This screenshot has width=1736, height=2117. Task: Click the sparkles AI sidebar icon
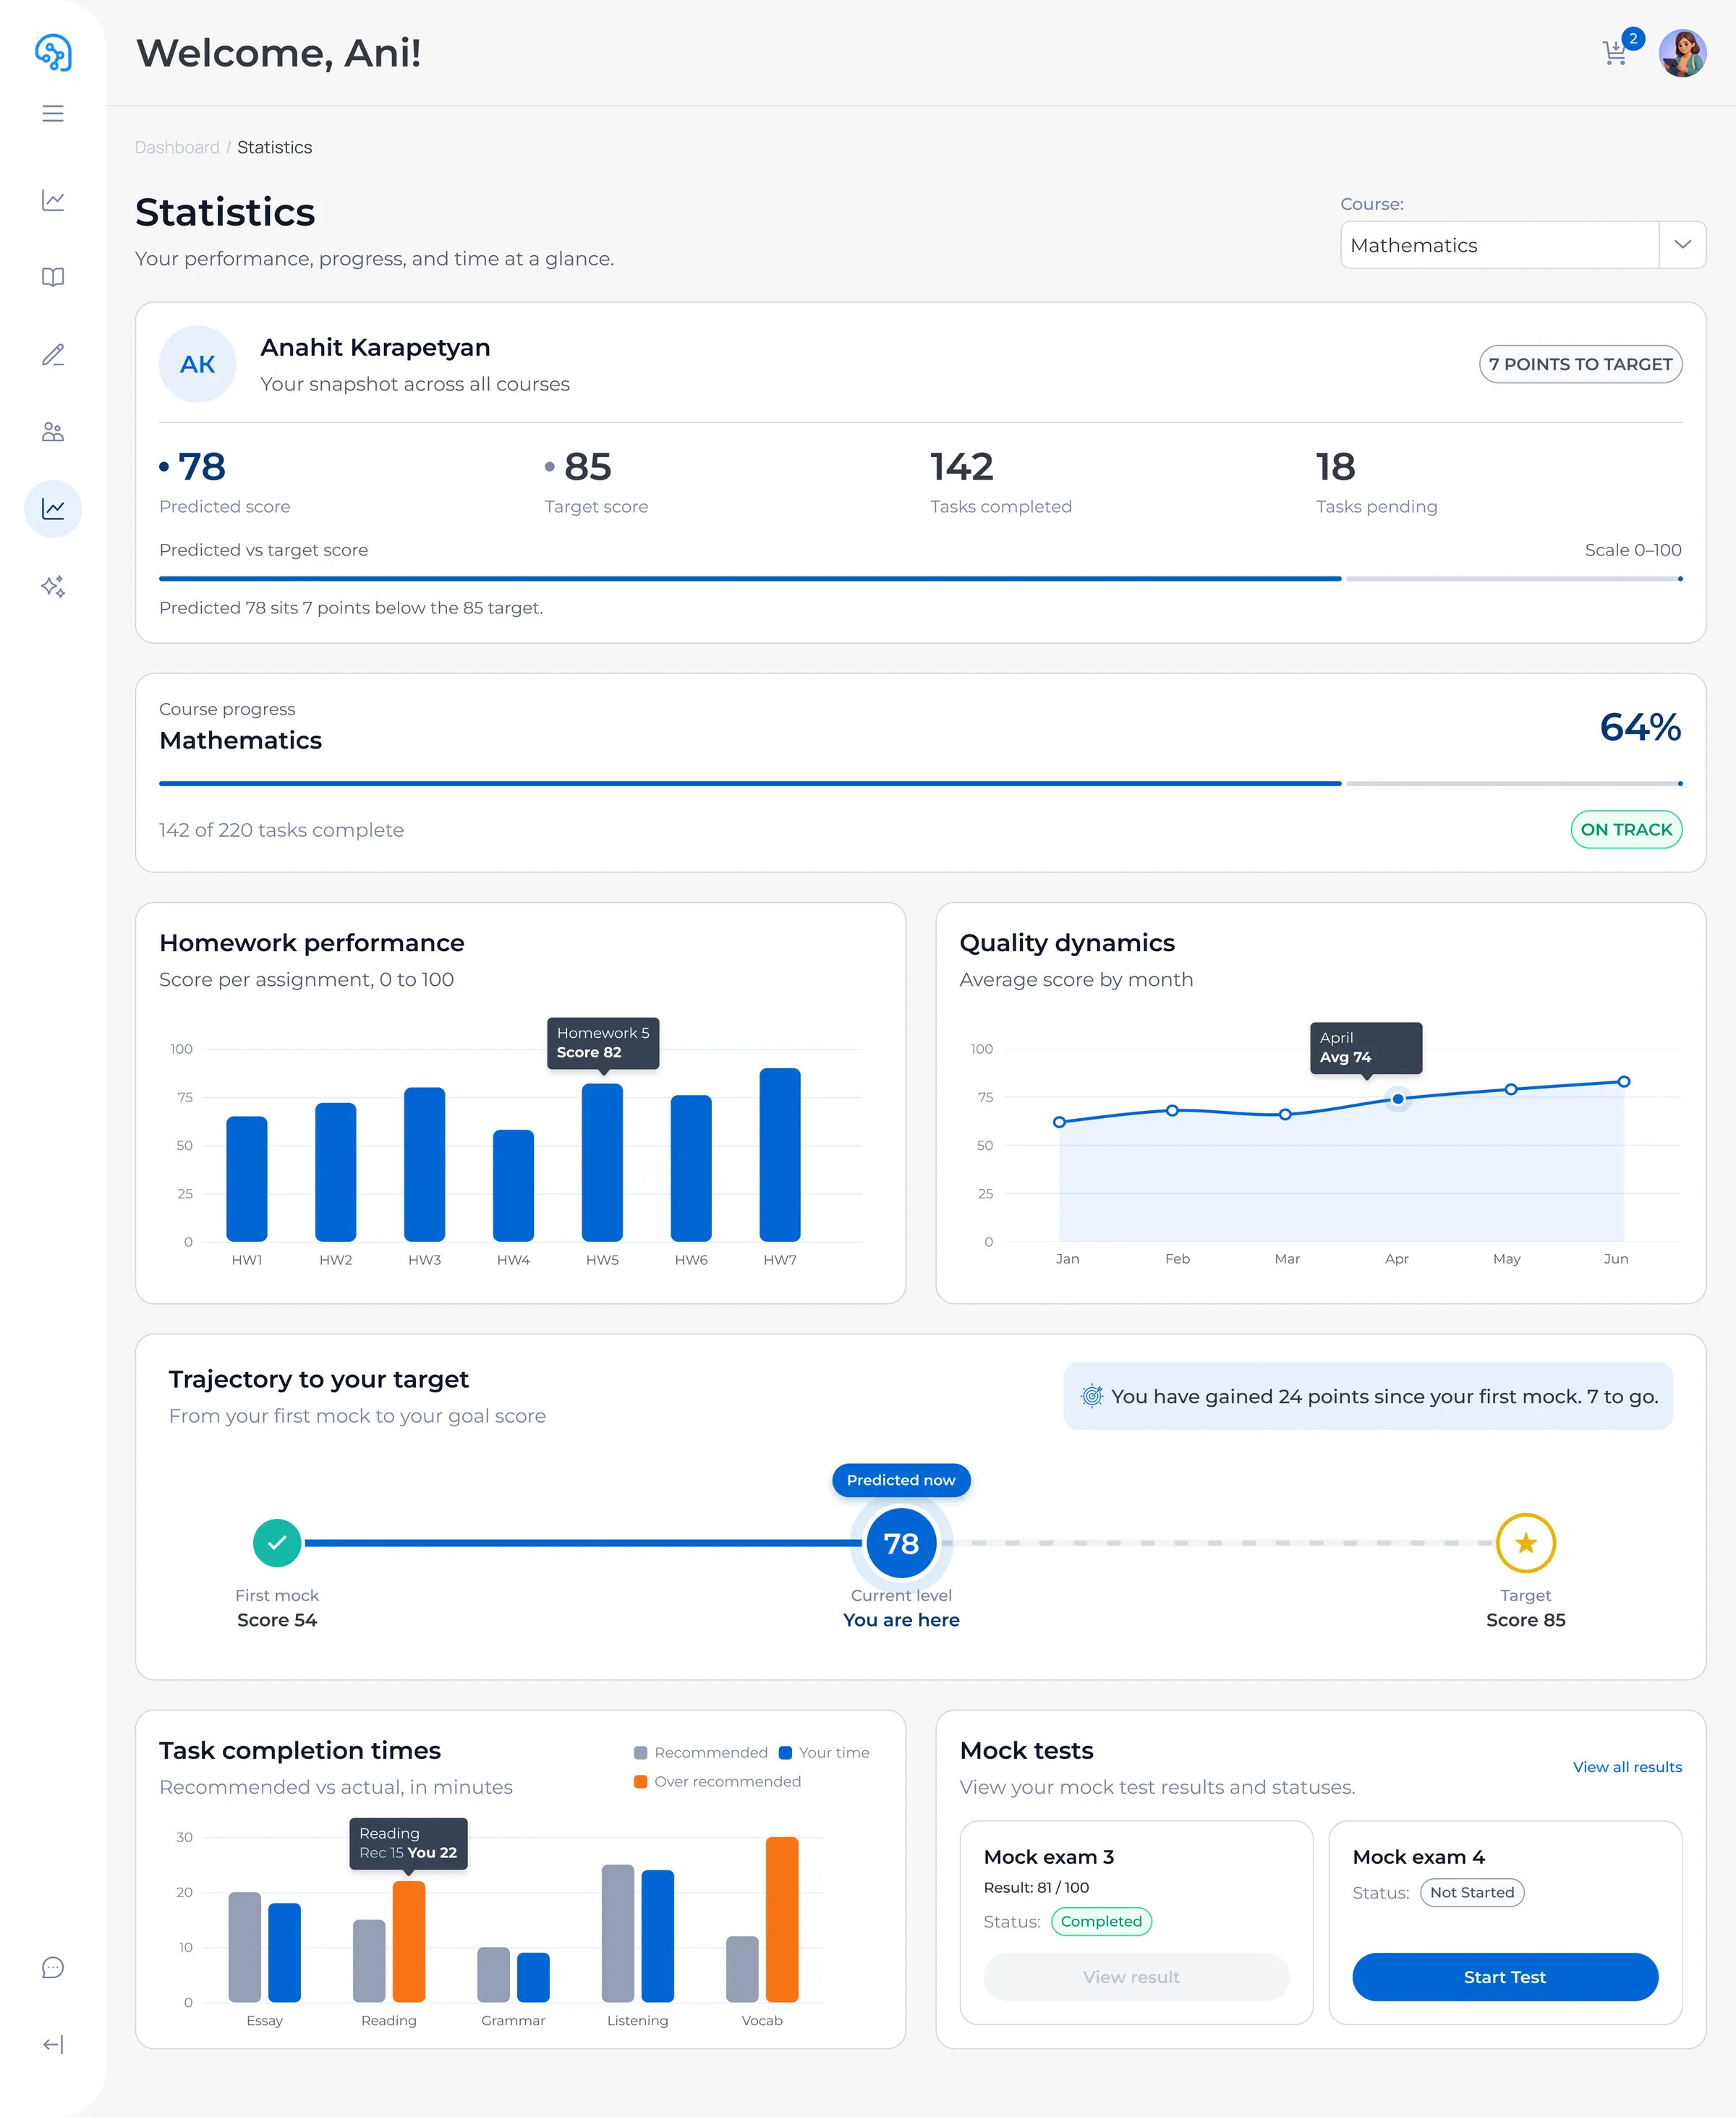(x=53, y=586)
